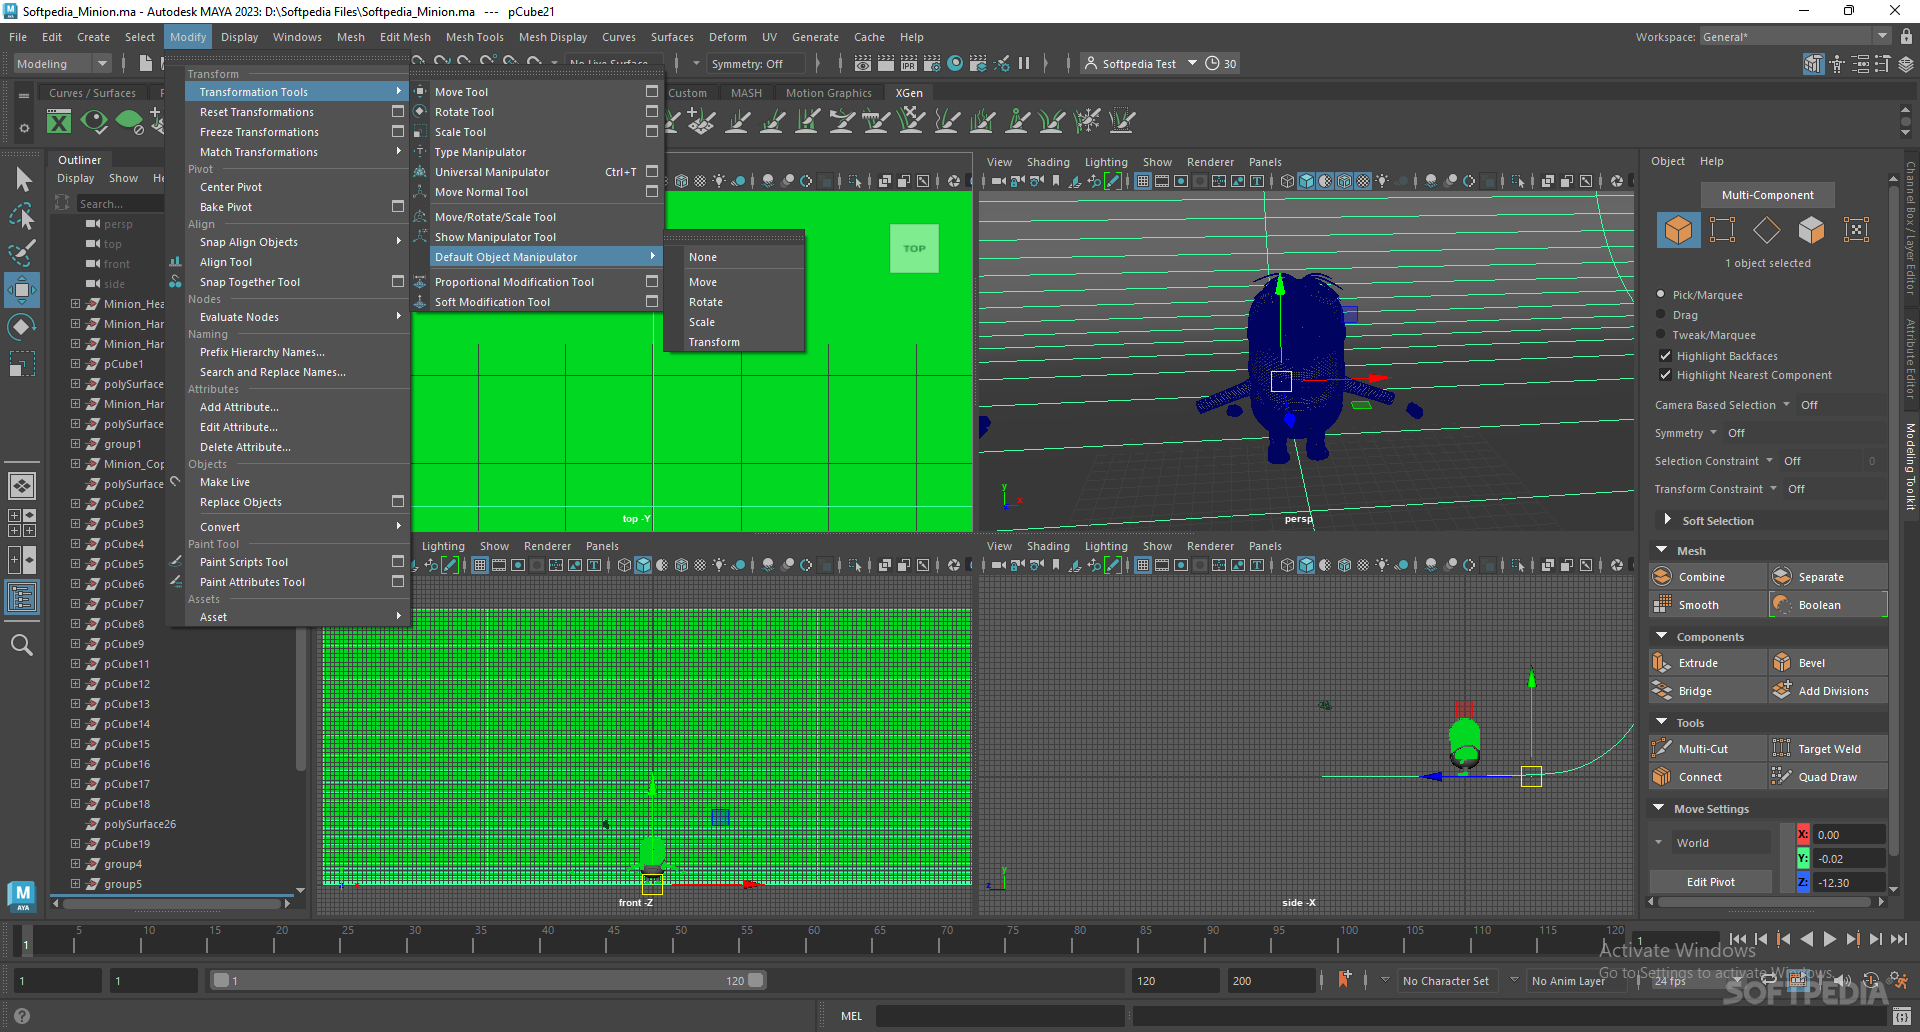This screenshot has height=1032, width=1920.
Task: Toggle Highlight Backfaces checkbox
Action: 1665,356
